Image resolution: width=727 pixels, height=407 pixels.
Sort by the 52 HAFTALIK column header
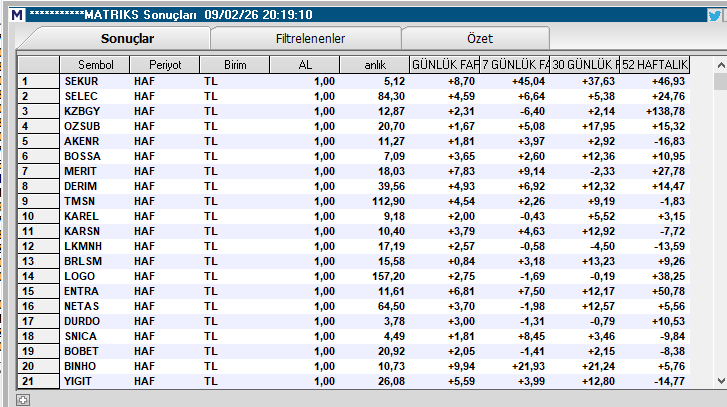(x=655, y=65)
